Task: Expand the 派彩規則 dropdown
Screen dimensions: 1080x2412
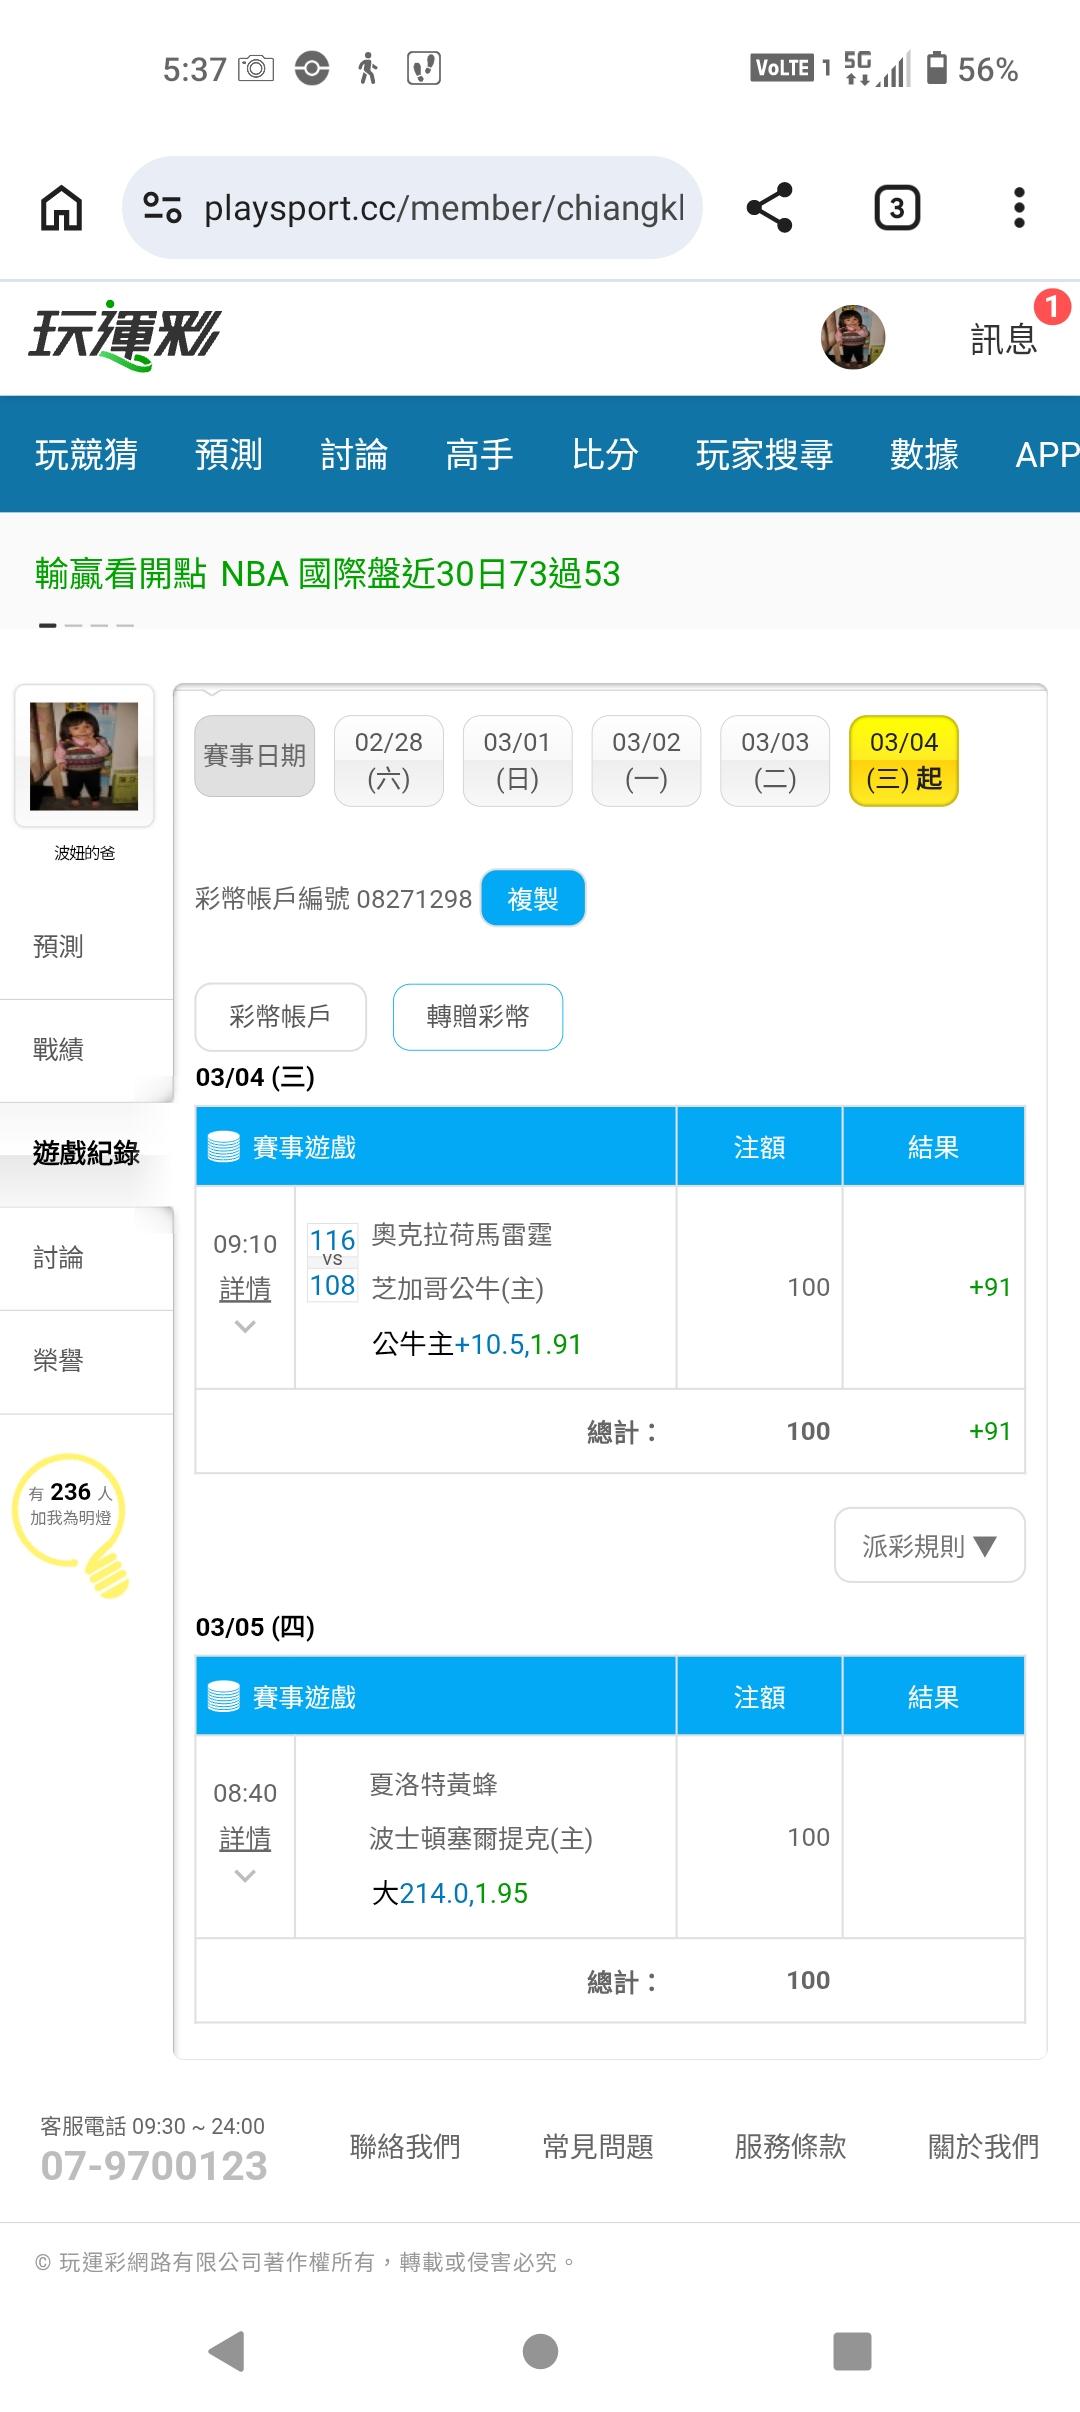Action: pyautogui.click(x=929, y=1546)
